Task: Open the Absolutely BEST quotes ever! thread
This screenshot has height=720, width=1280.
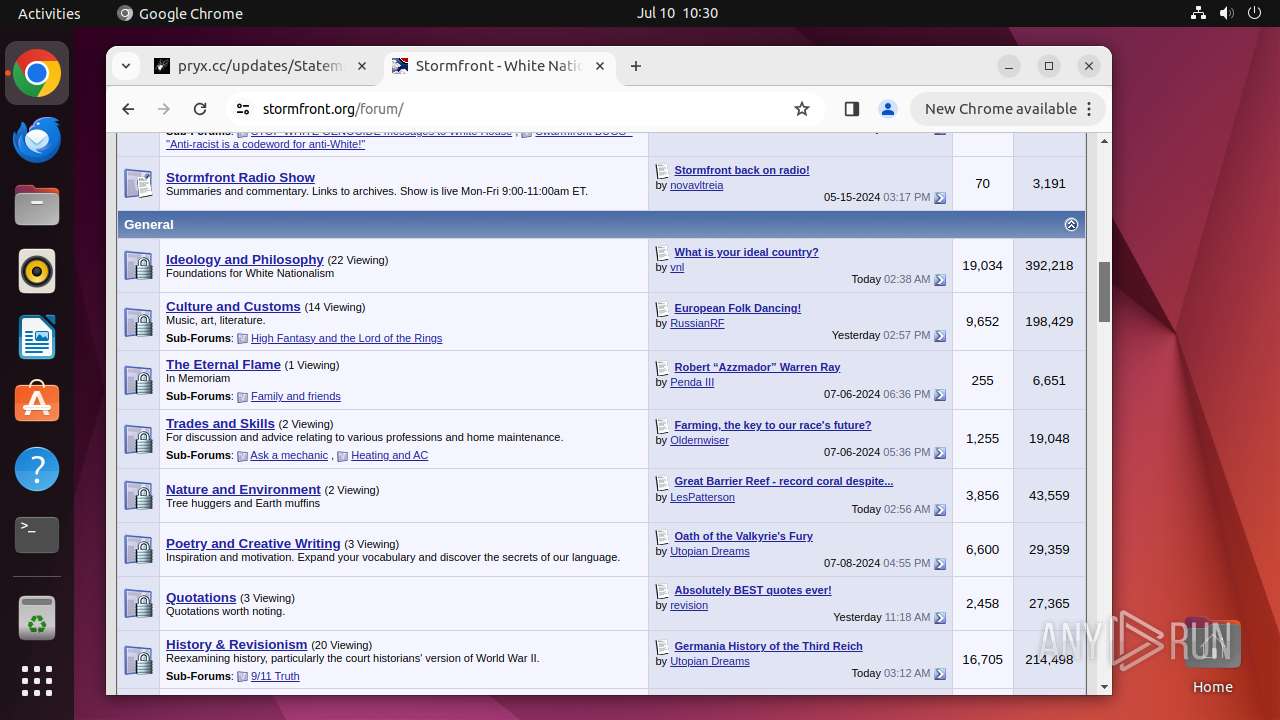Action: click(x=753, y=590)
